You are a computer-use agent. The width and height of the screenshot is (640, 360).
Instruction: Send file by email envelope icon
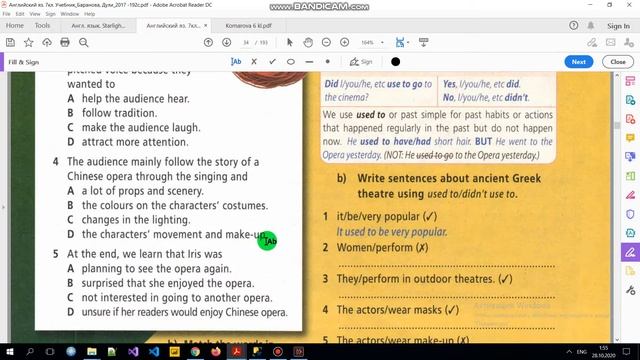point(611,42)
